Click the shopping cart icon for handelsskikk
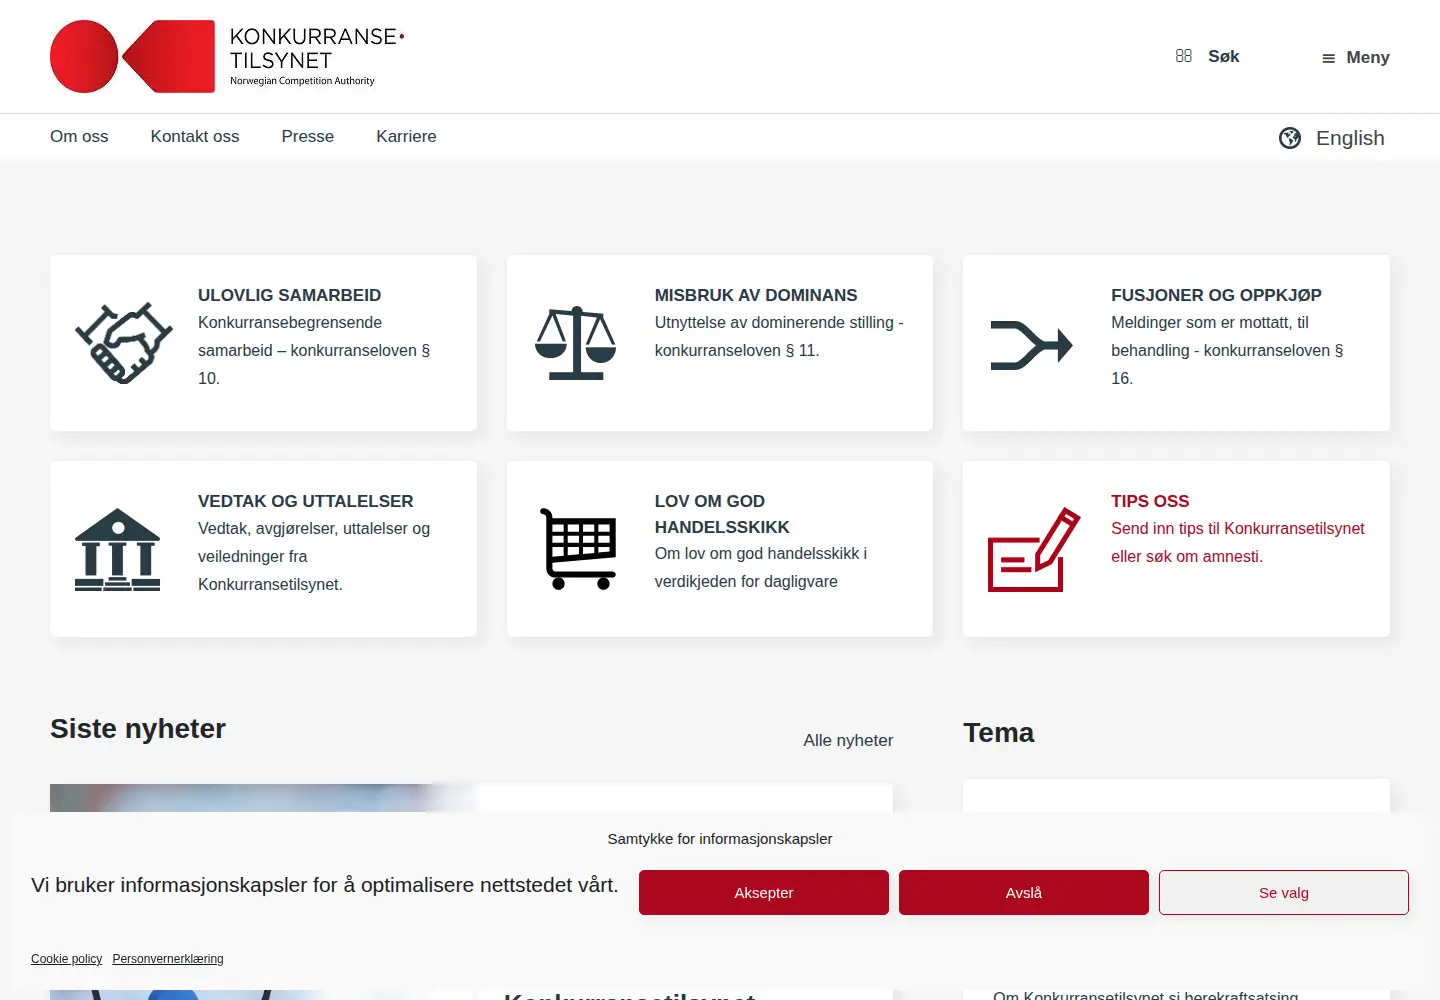This screenshot has width=1440, height=1000. click(578, 549)
